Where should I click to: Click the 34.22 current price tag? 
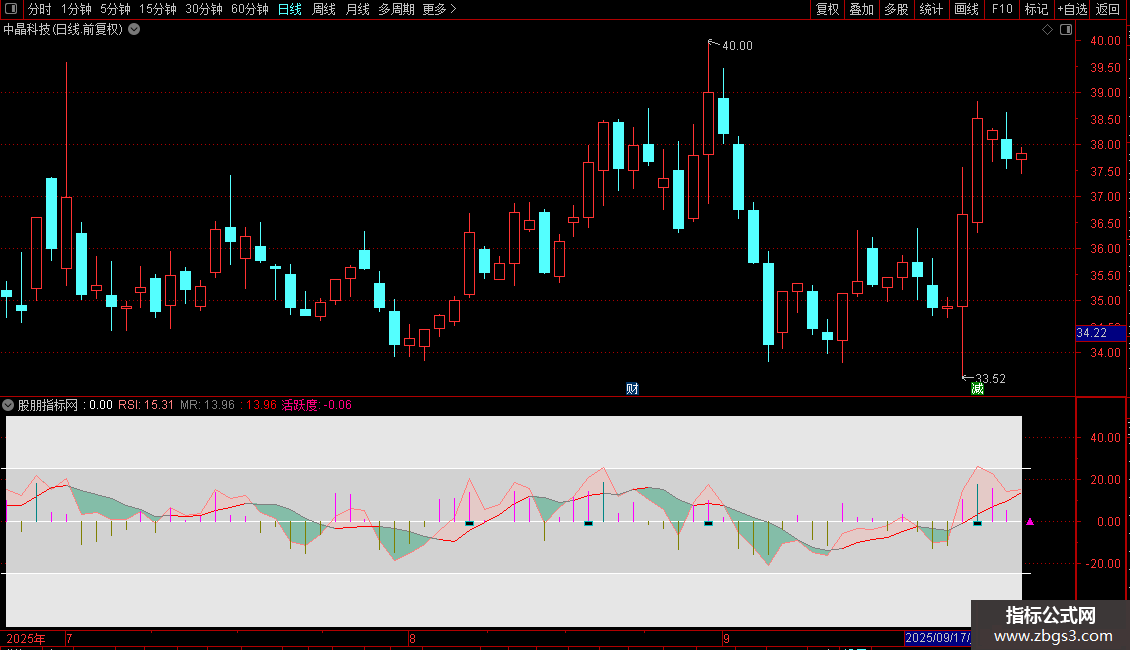(1100, 333)
